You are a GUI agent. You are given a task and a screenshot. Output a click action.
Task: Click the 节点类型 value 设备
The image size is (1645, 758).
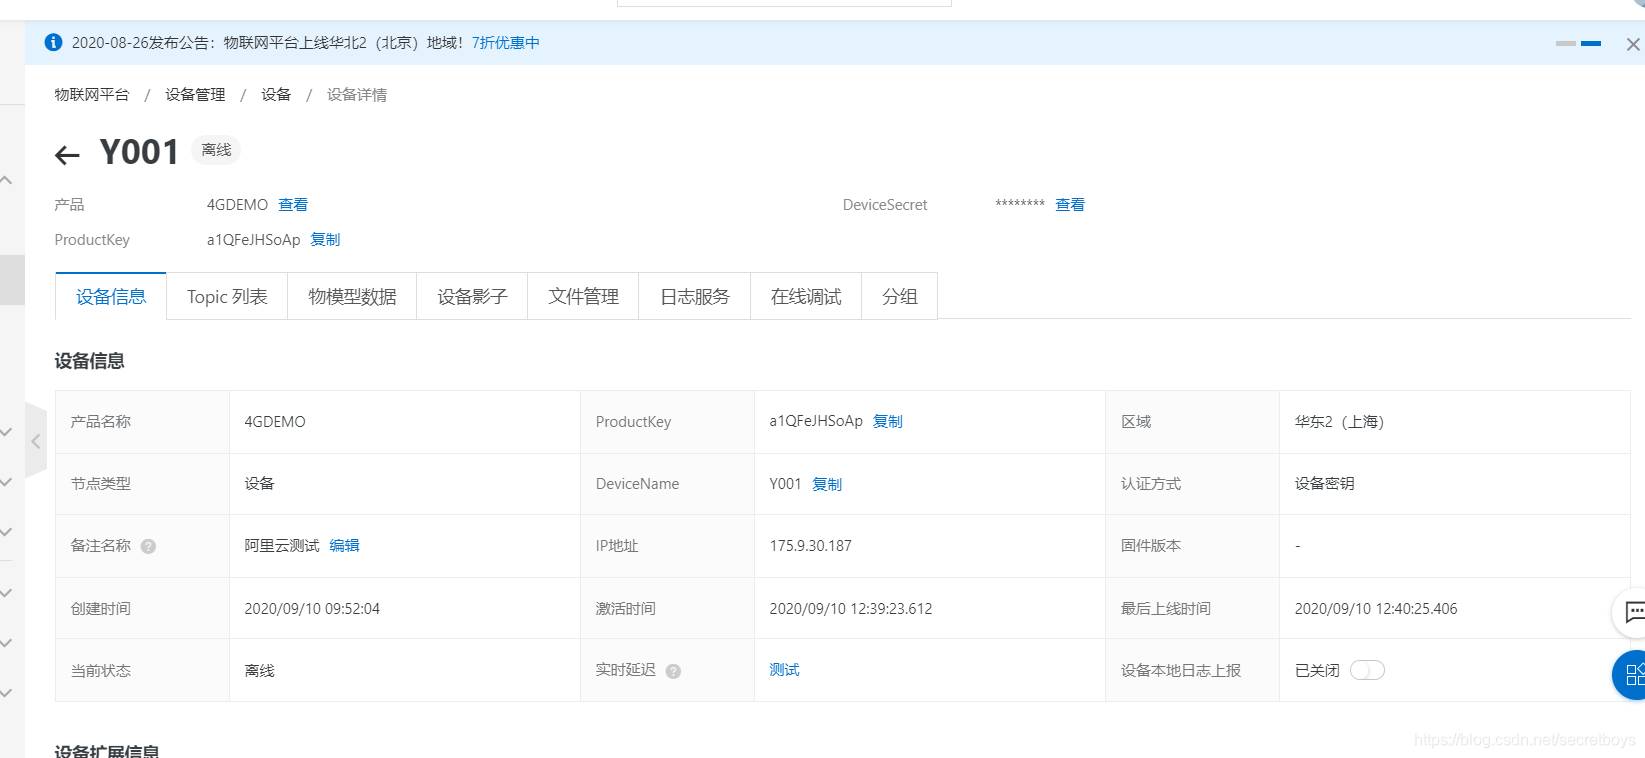tap(259, 483)
